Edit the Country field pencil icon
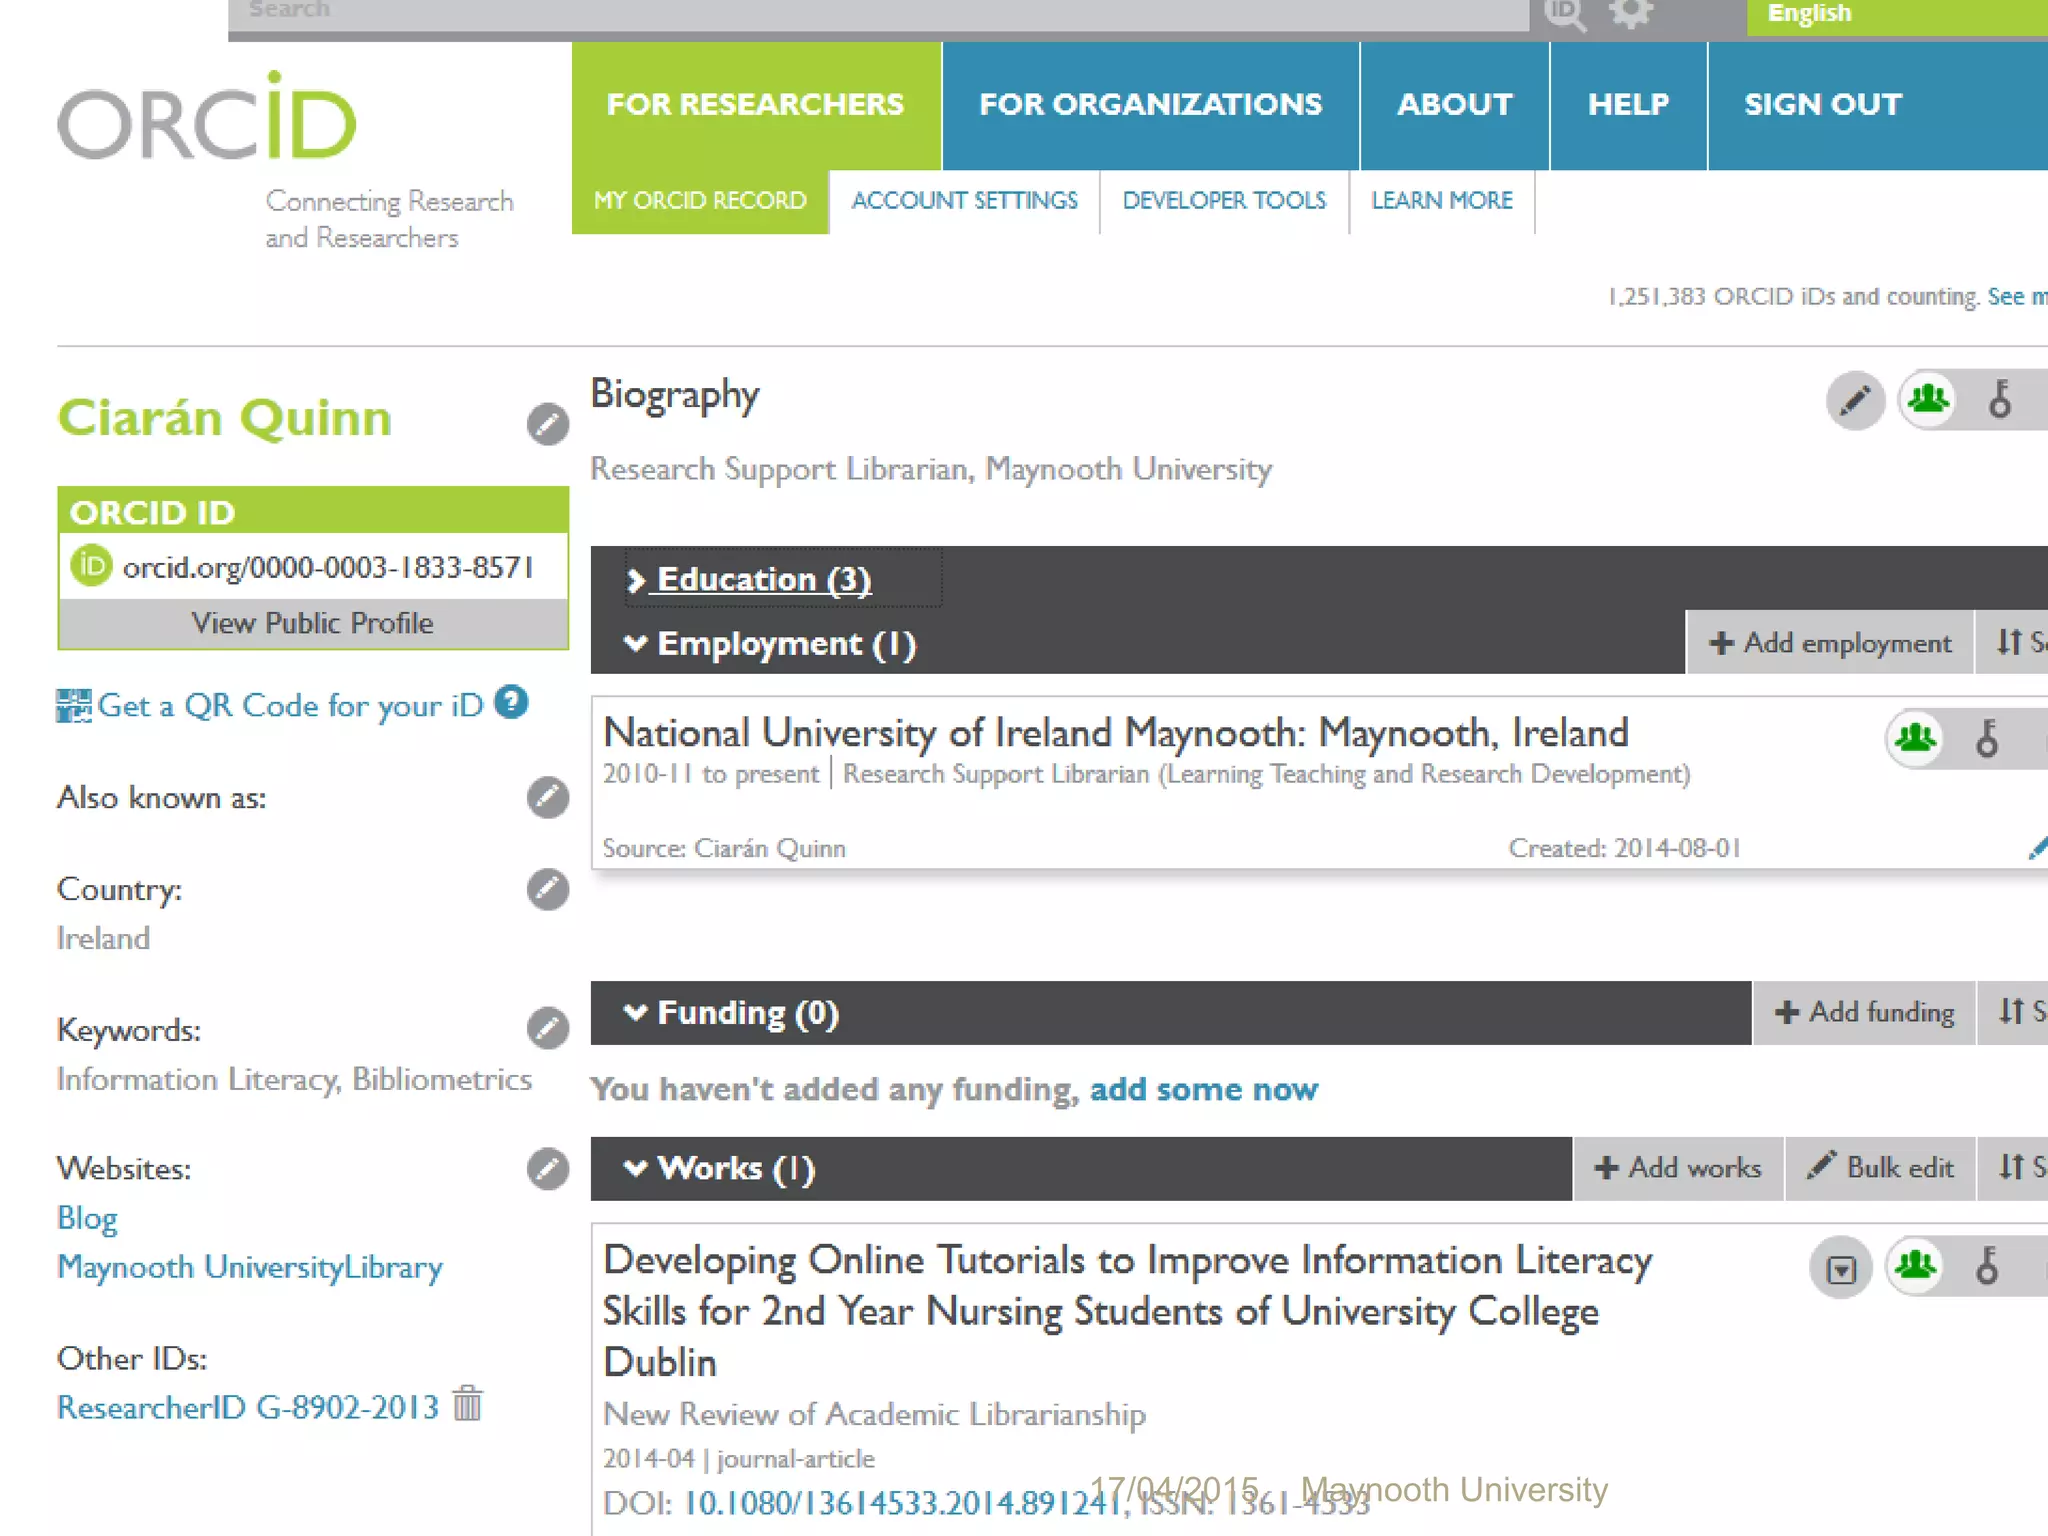Viewport: 2048px width, 1536px height. coord(547,889)
